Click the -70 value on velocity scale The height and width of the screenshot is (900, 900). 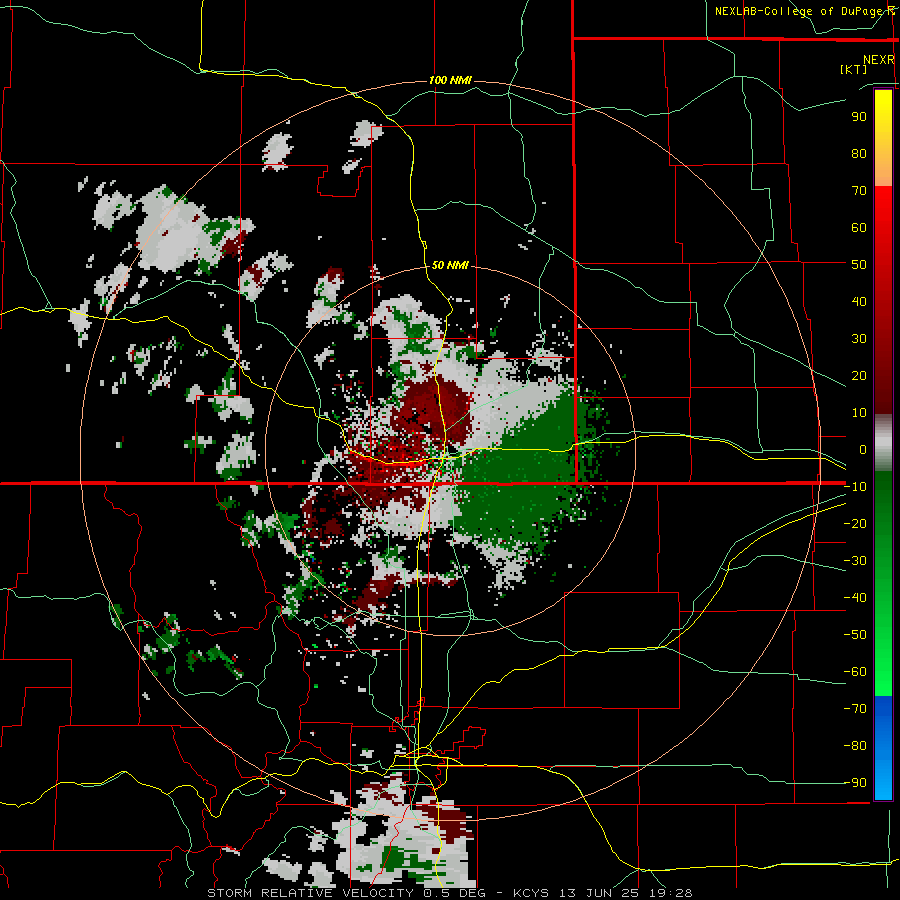tap(855, 709)
